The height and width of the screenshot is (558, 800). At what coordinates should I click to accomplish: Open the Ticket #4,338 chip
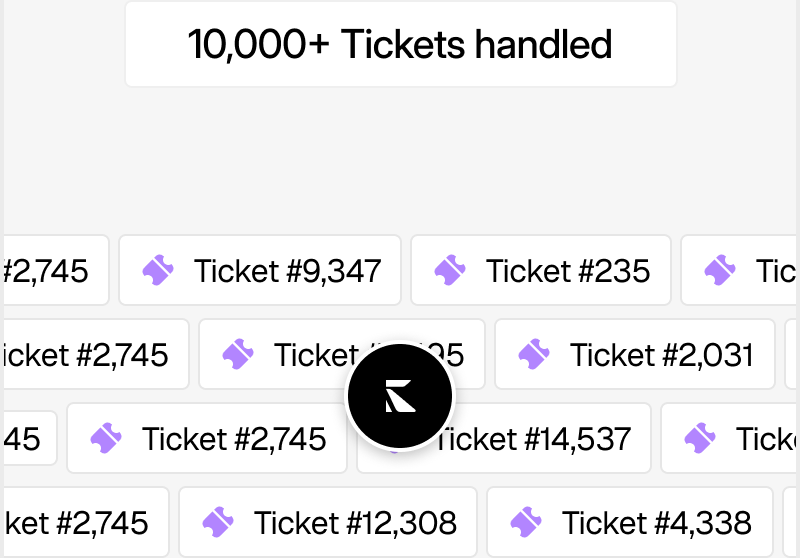click(630, 522)
